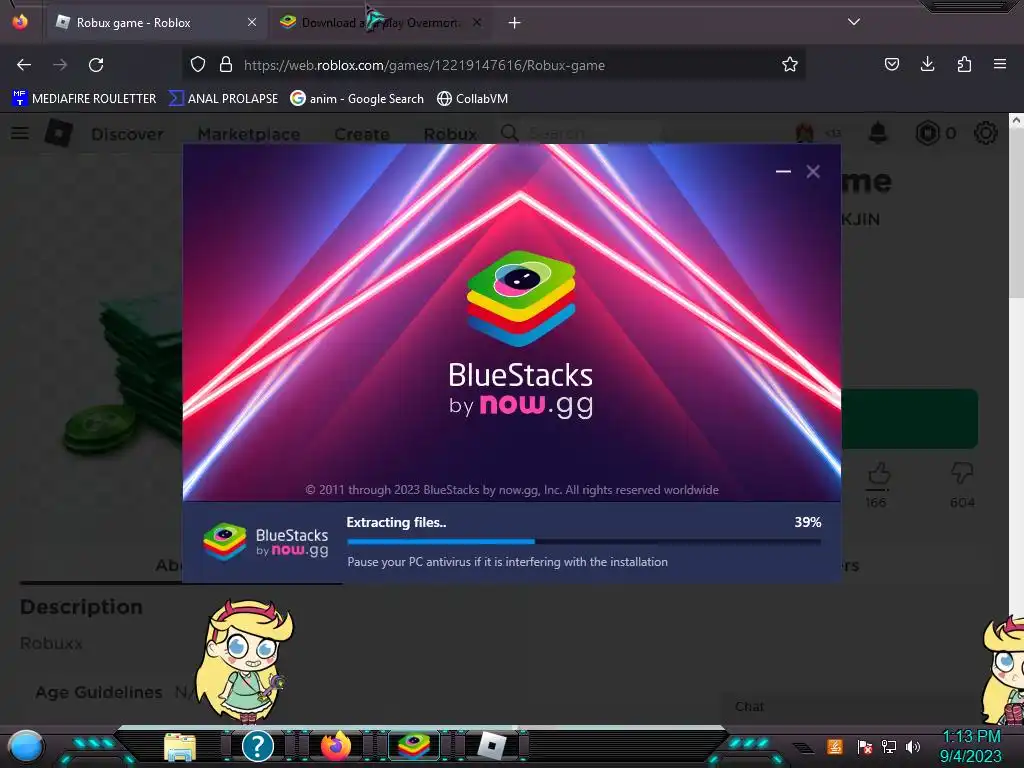Screen dimensions: 1024x768
Task: Open the CollabVM bookmark
Action: [x=472, y=99]
